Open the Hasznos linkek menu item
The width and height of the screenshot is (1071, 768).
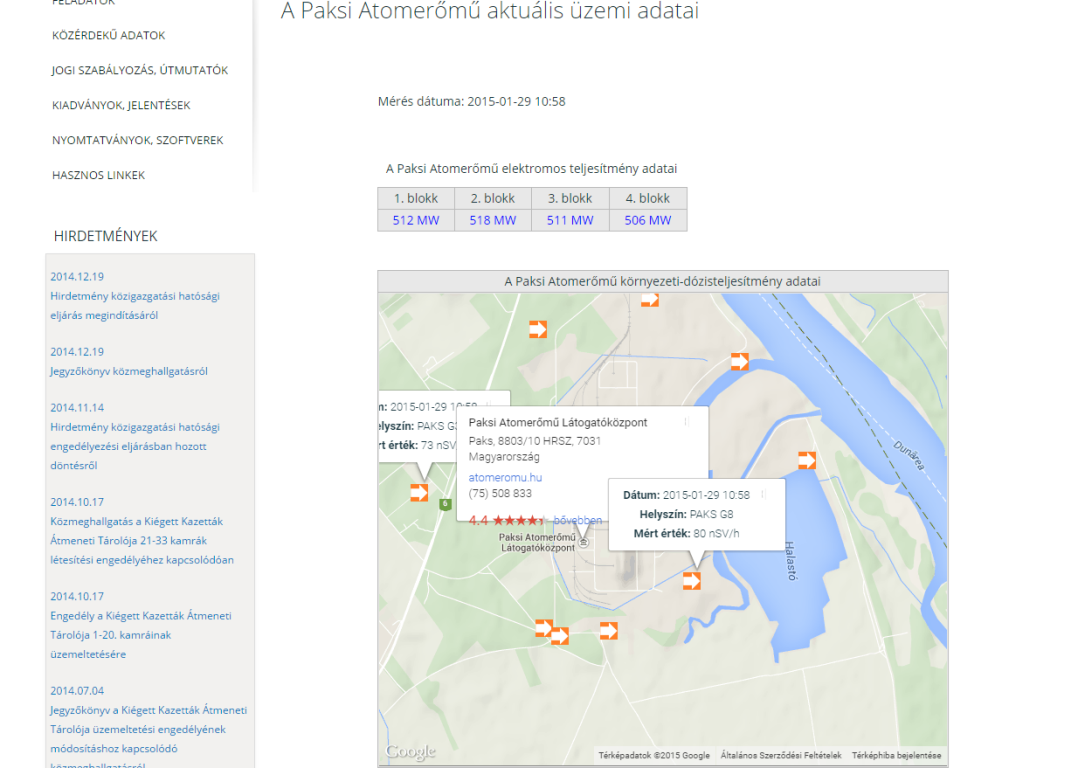click(x=98, y=176)
